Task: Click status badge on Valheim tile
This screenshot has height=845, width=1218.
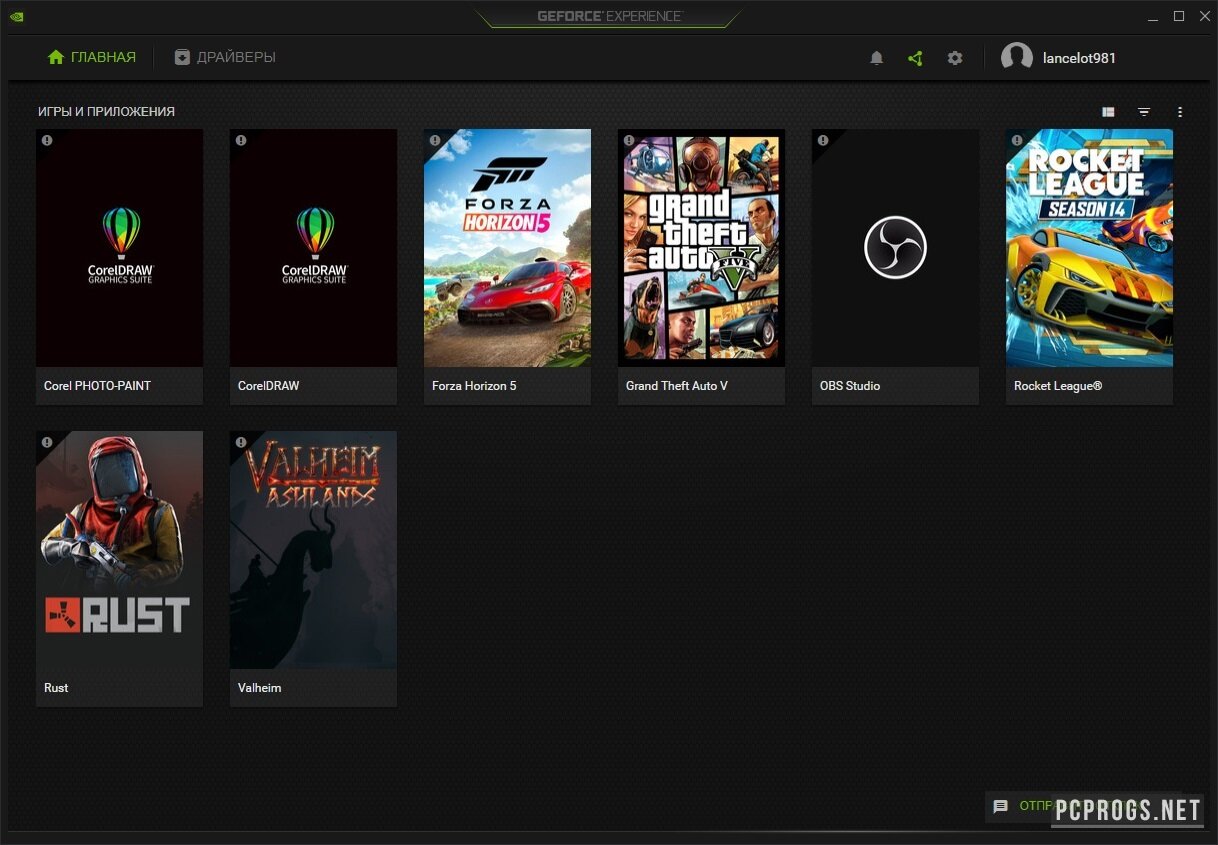Action: pyautogui.click(x=241, y=443)
